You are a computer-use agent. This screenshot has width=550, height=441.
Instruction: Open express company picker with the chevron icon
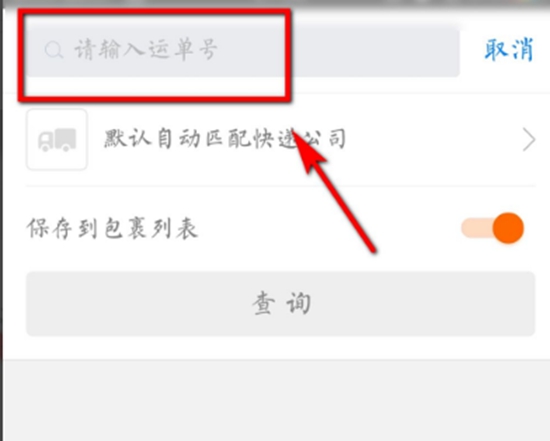pyautogui.click(x=529, y=139)
